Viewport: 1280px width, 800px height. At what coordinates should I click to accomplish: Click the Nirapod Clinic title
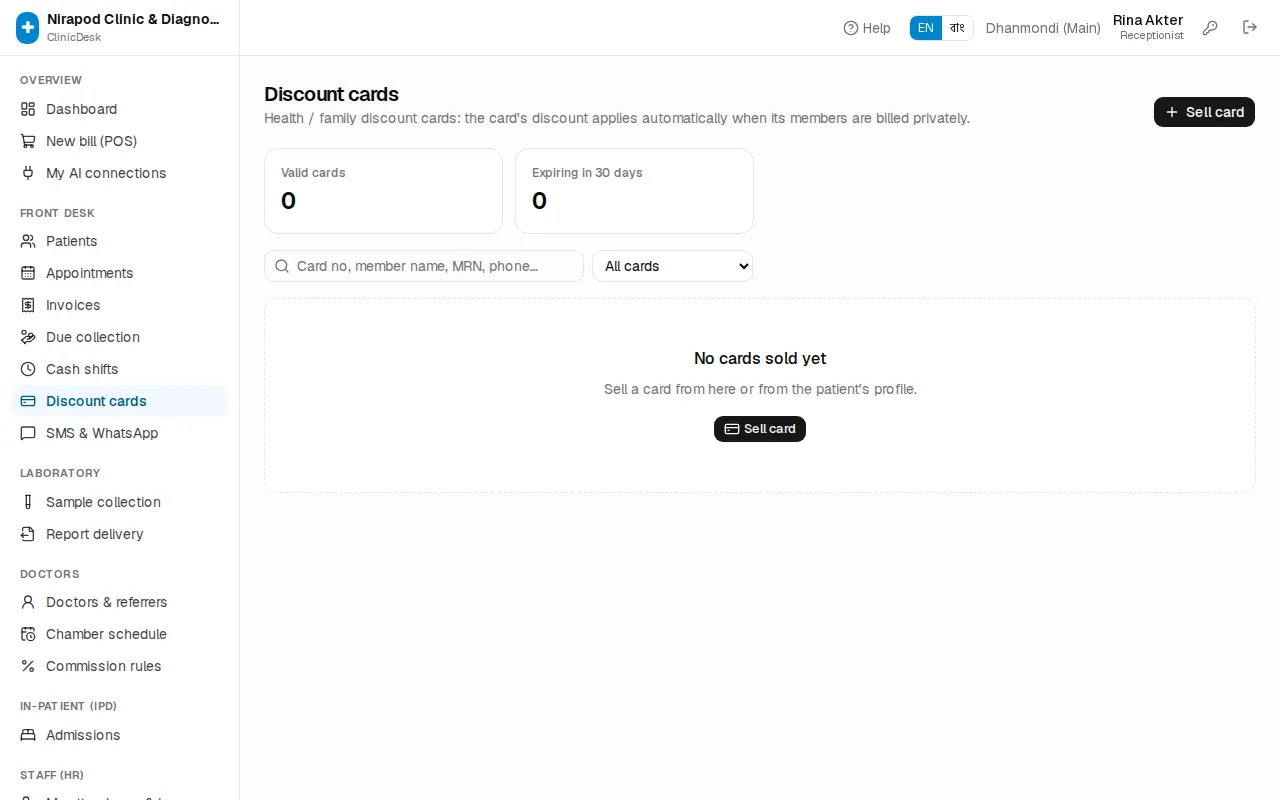pos(133,19)
